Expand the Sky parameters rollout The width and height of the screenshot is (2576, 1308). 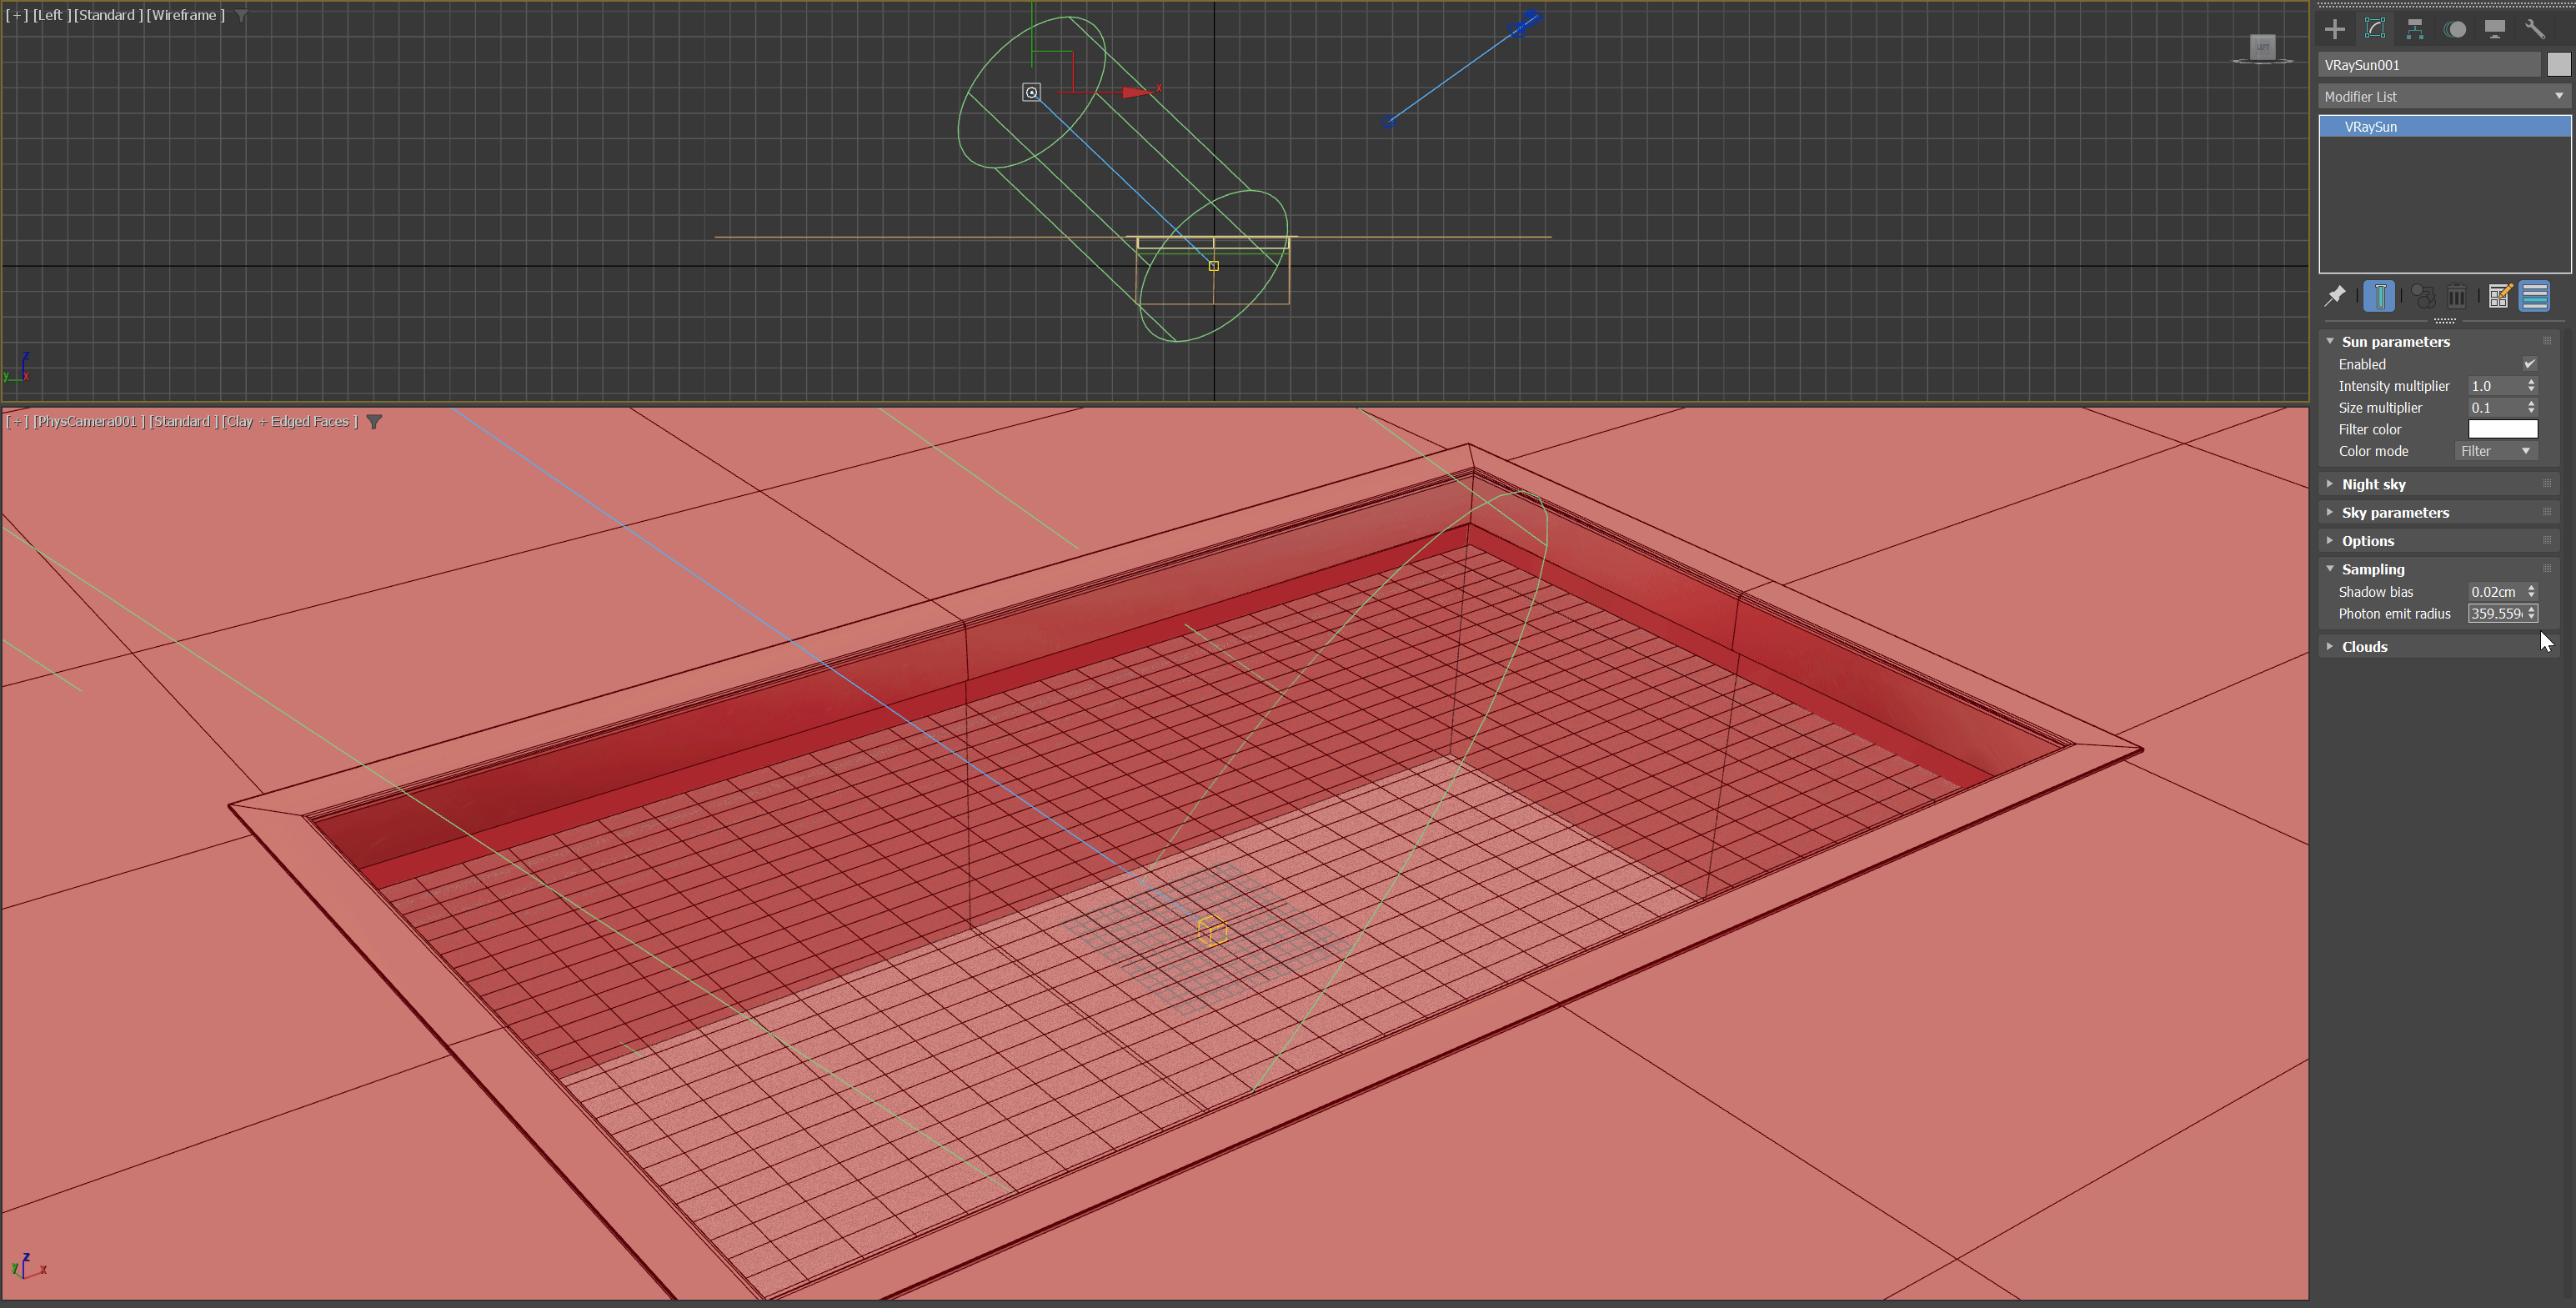click(x=2394, y=512)
